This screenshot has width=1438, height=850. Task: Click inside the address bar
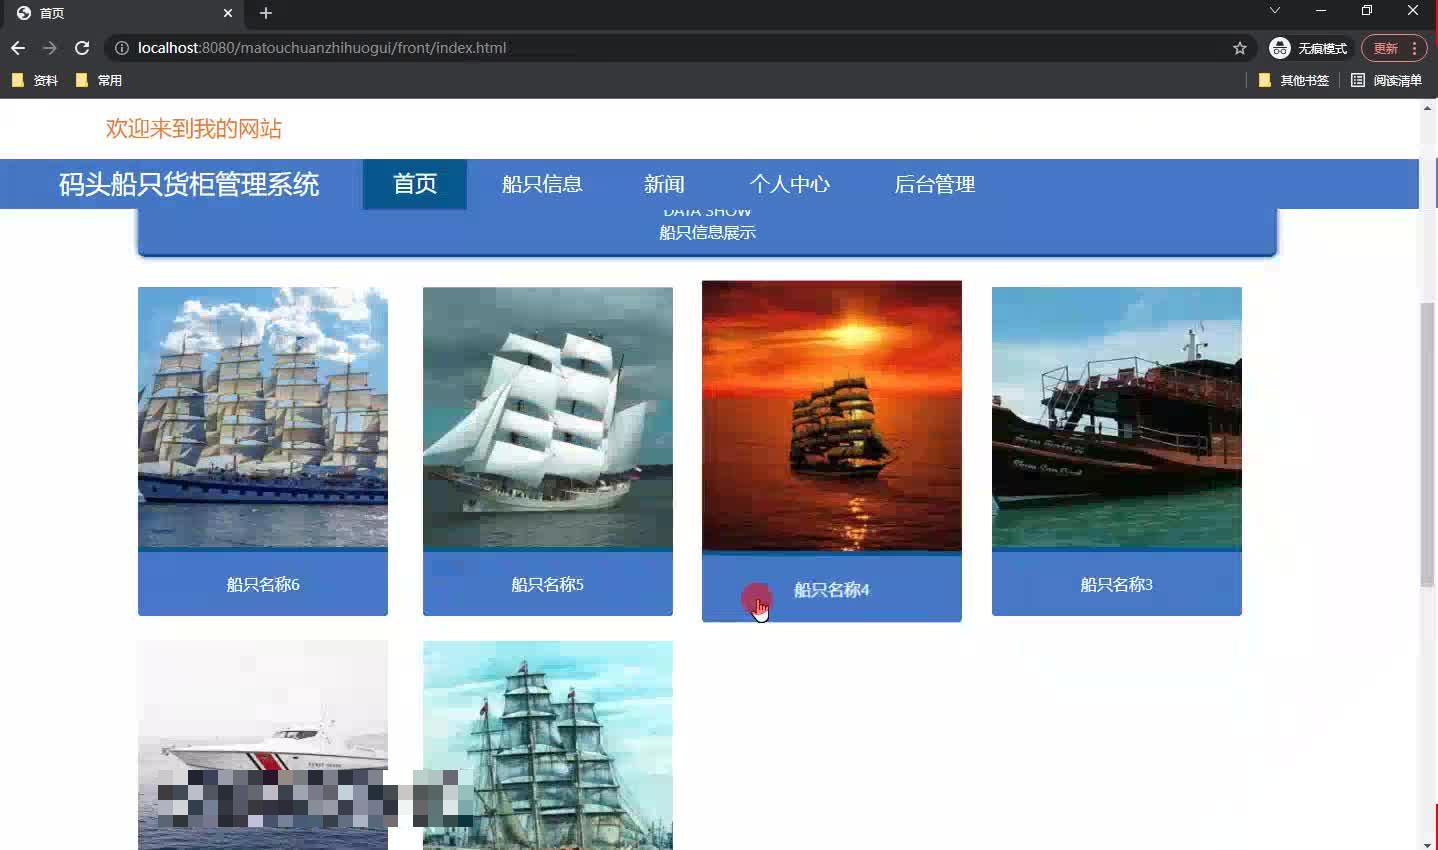click(600, 47)
